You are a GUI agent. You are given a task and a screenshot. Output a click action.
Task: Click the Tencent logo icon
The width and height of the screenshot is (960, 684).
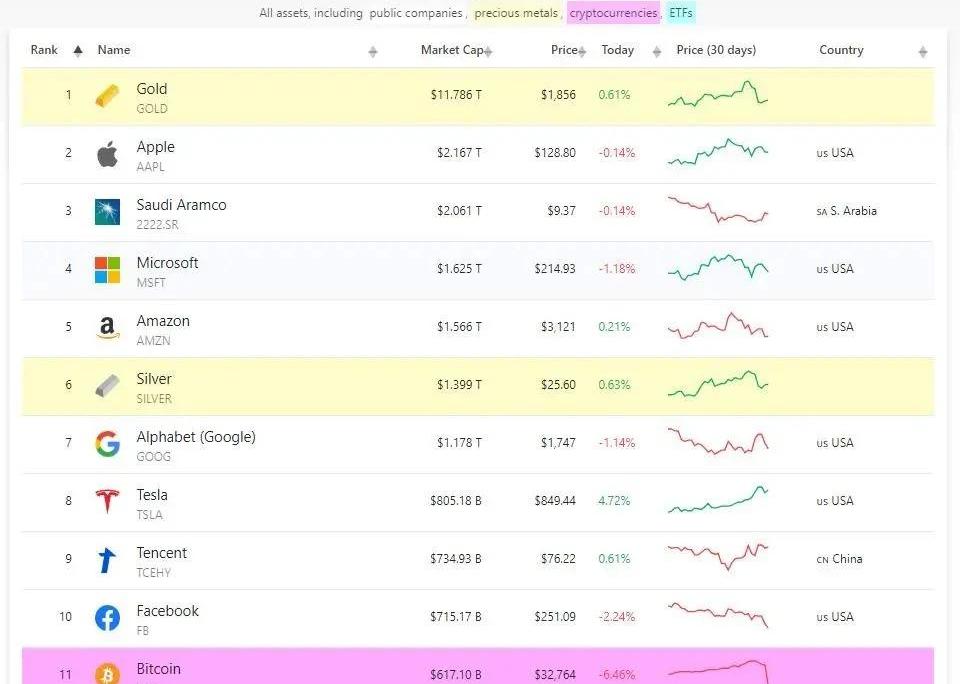tap(107, 560)
